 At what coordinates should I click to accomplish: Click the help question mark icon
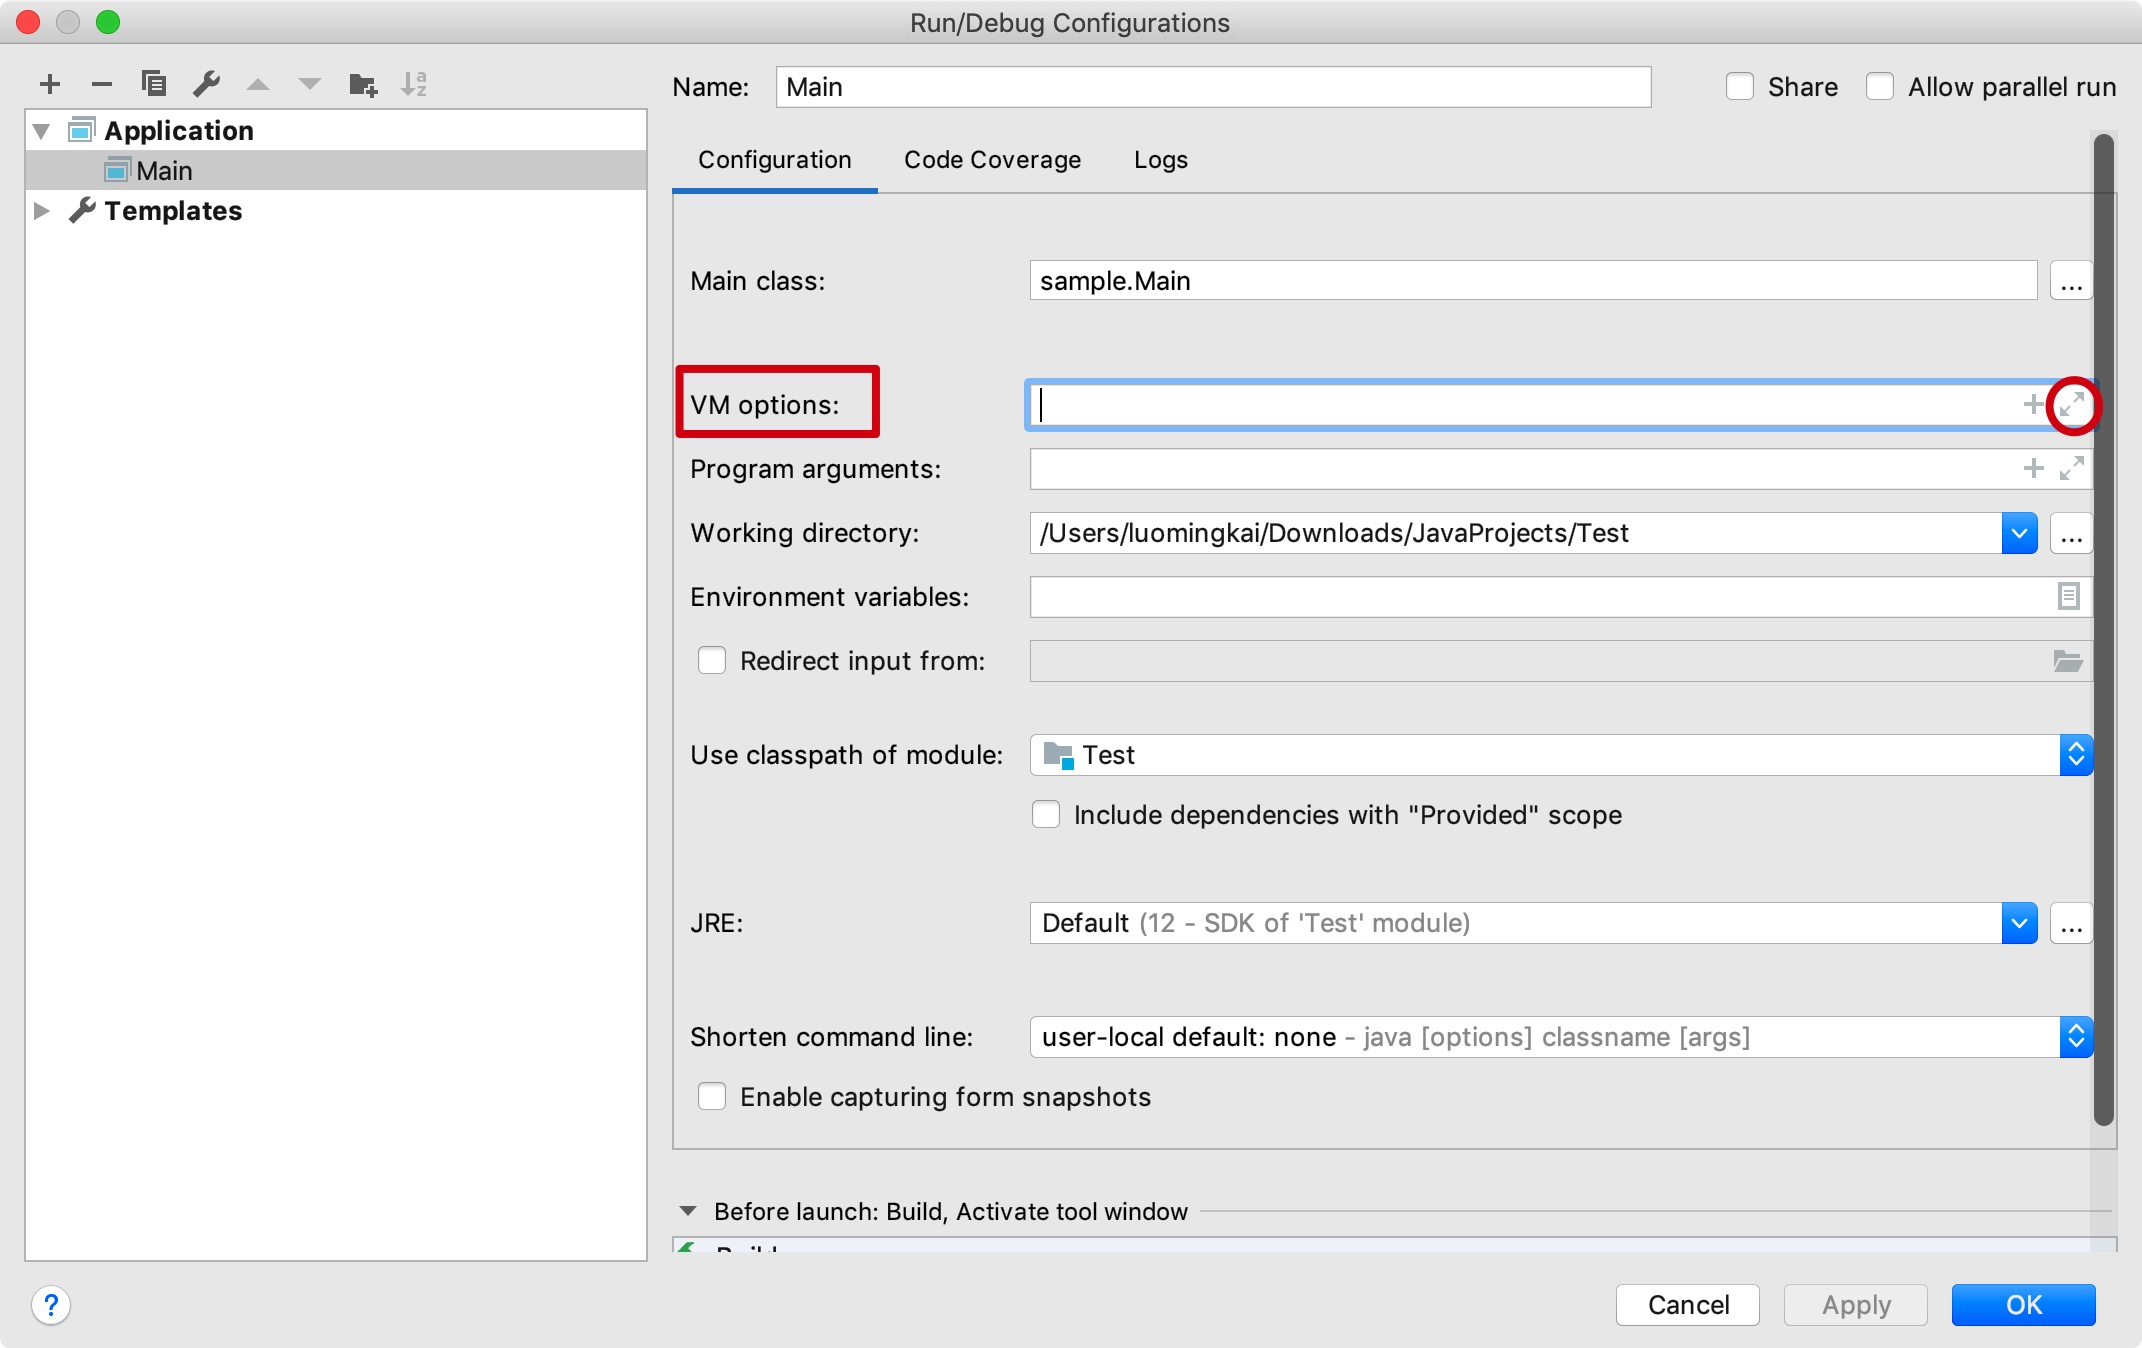pyautogui.click(x=51, y=1305)
